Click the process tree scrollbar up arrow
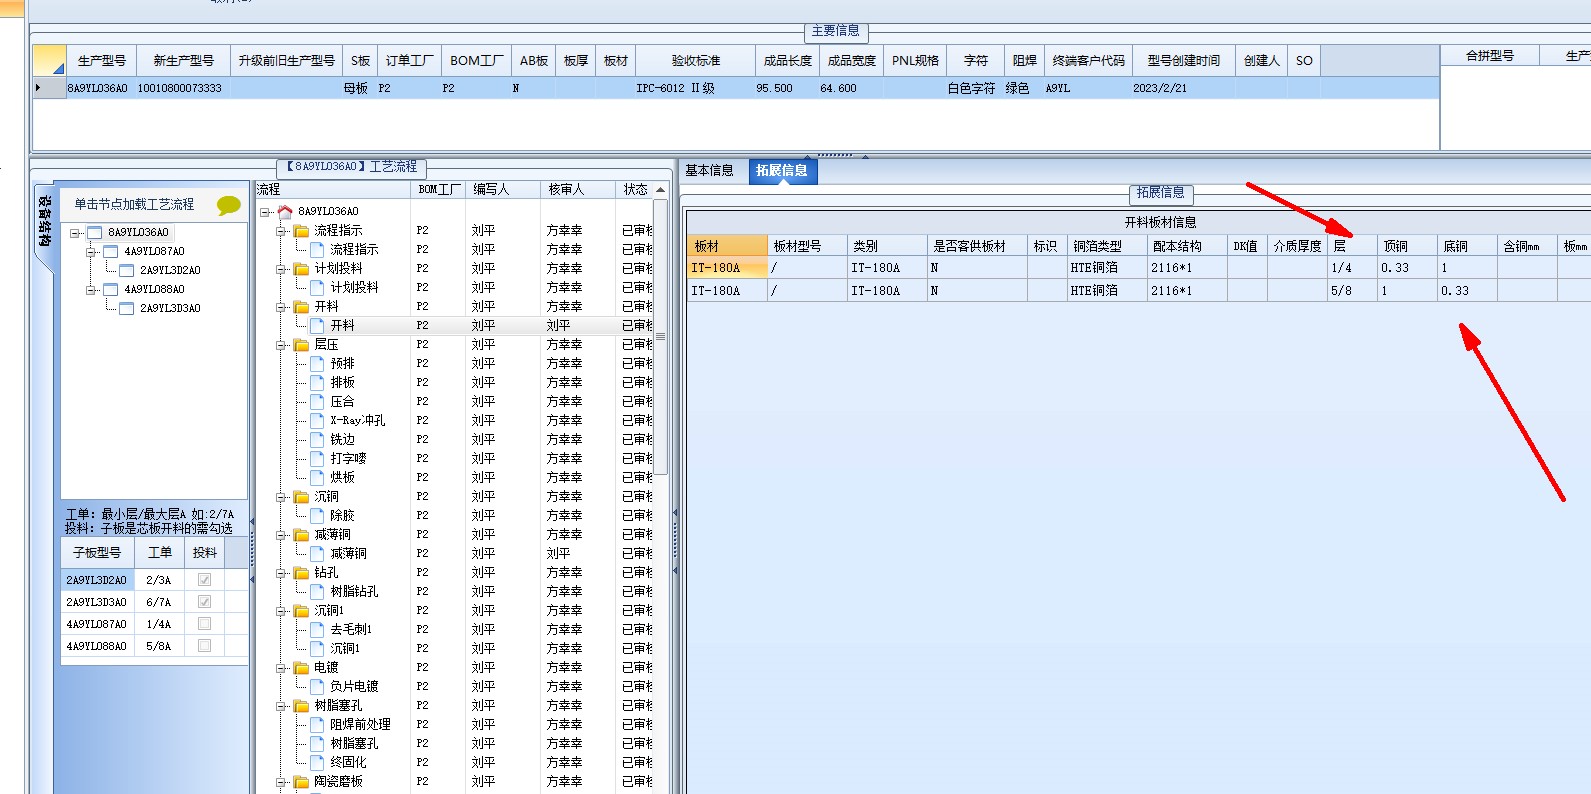 pos(660,190)
